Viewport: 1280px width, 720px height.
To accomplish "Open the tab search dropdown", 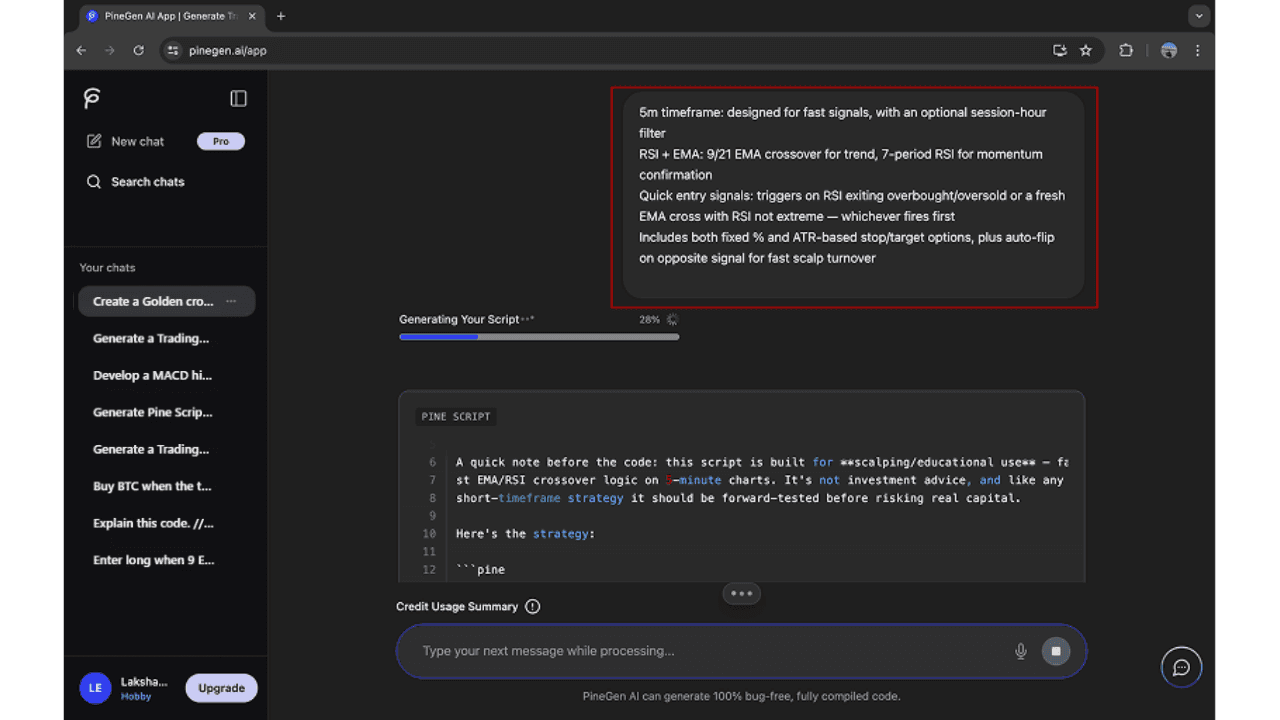I will (x=1199, y=16).
